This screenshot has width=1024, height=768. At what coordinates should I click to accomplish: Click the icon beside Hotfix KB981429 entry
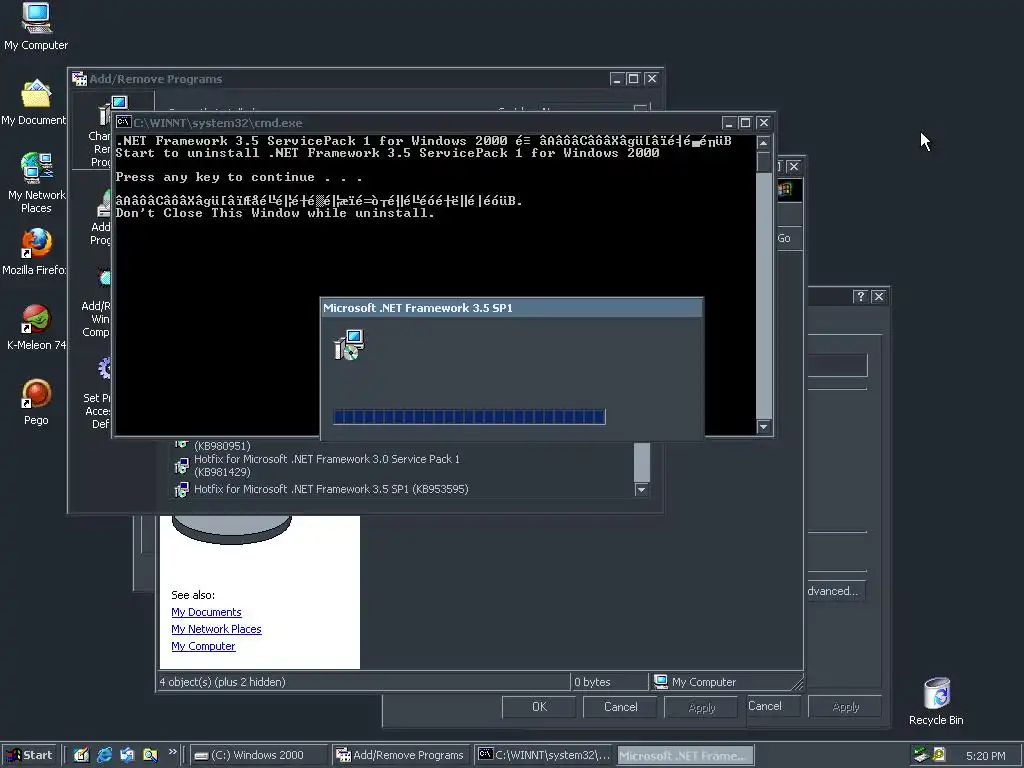coord(182,466)
